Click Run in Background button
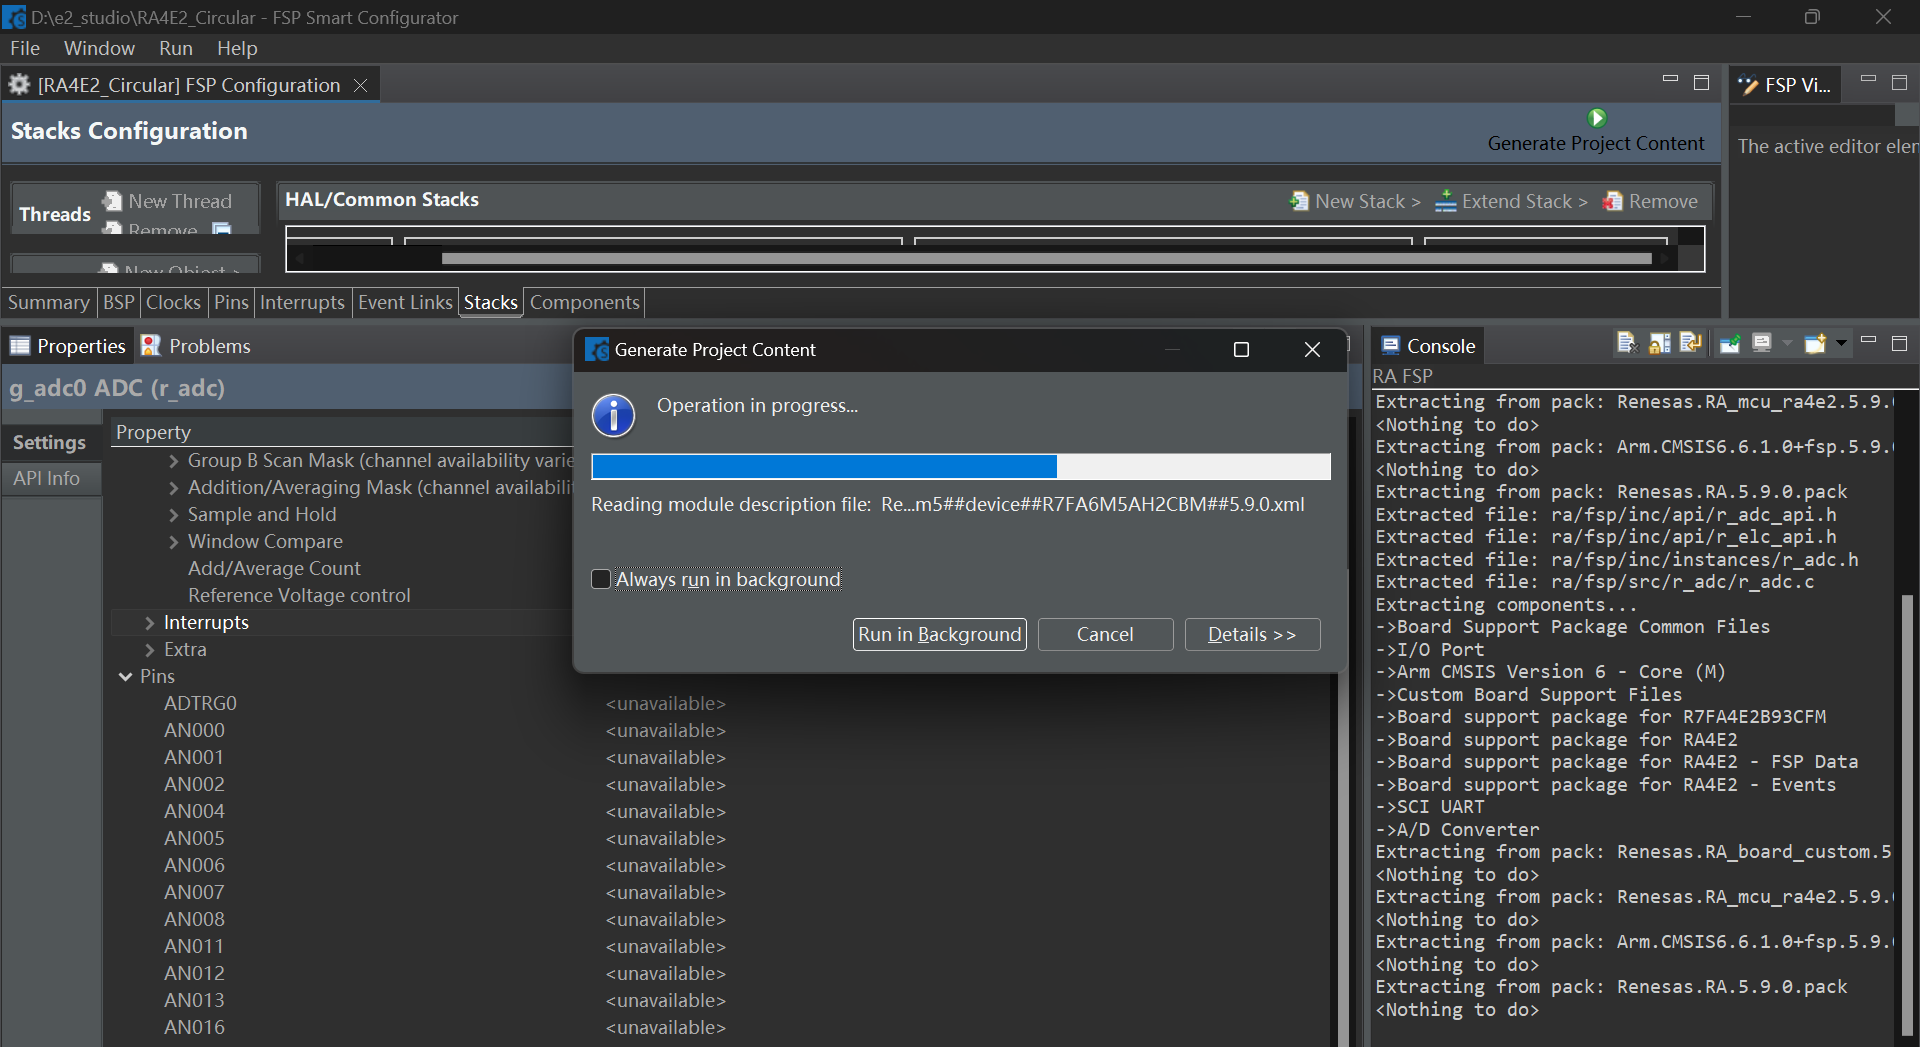Image resolution: width=1920 pixels, height=1047 pixels. click(939, 634)
